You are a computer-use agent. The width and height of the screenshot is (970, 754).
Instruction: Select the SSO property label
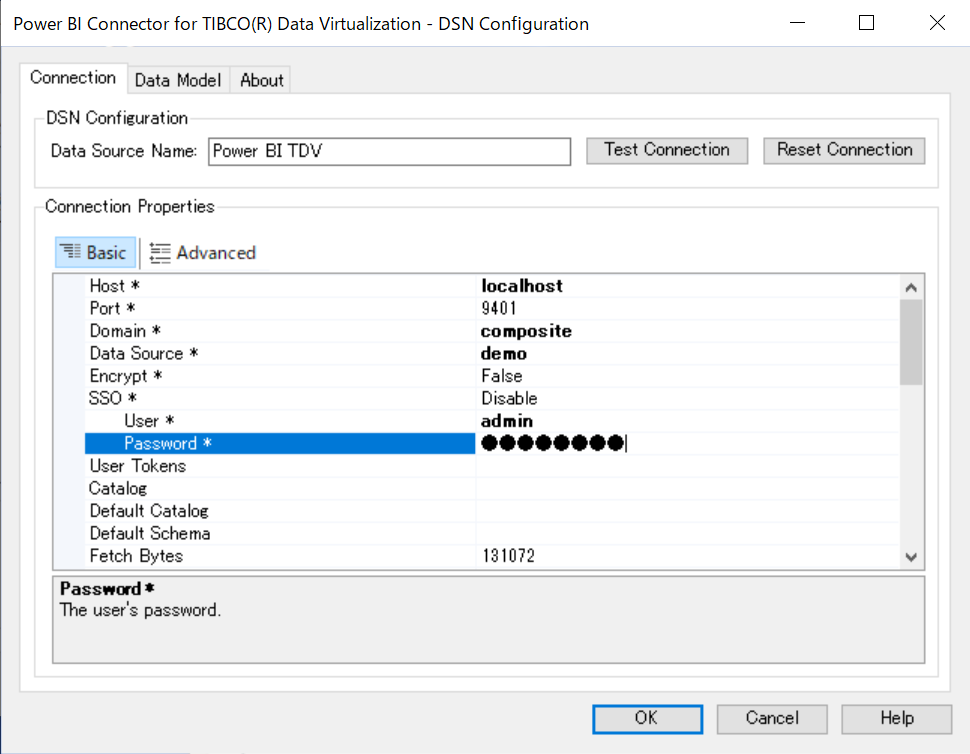pyautogui.click(x=113, y=398)
